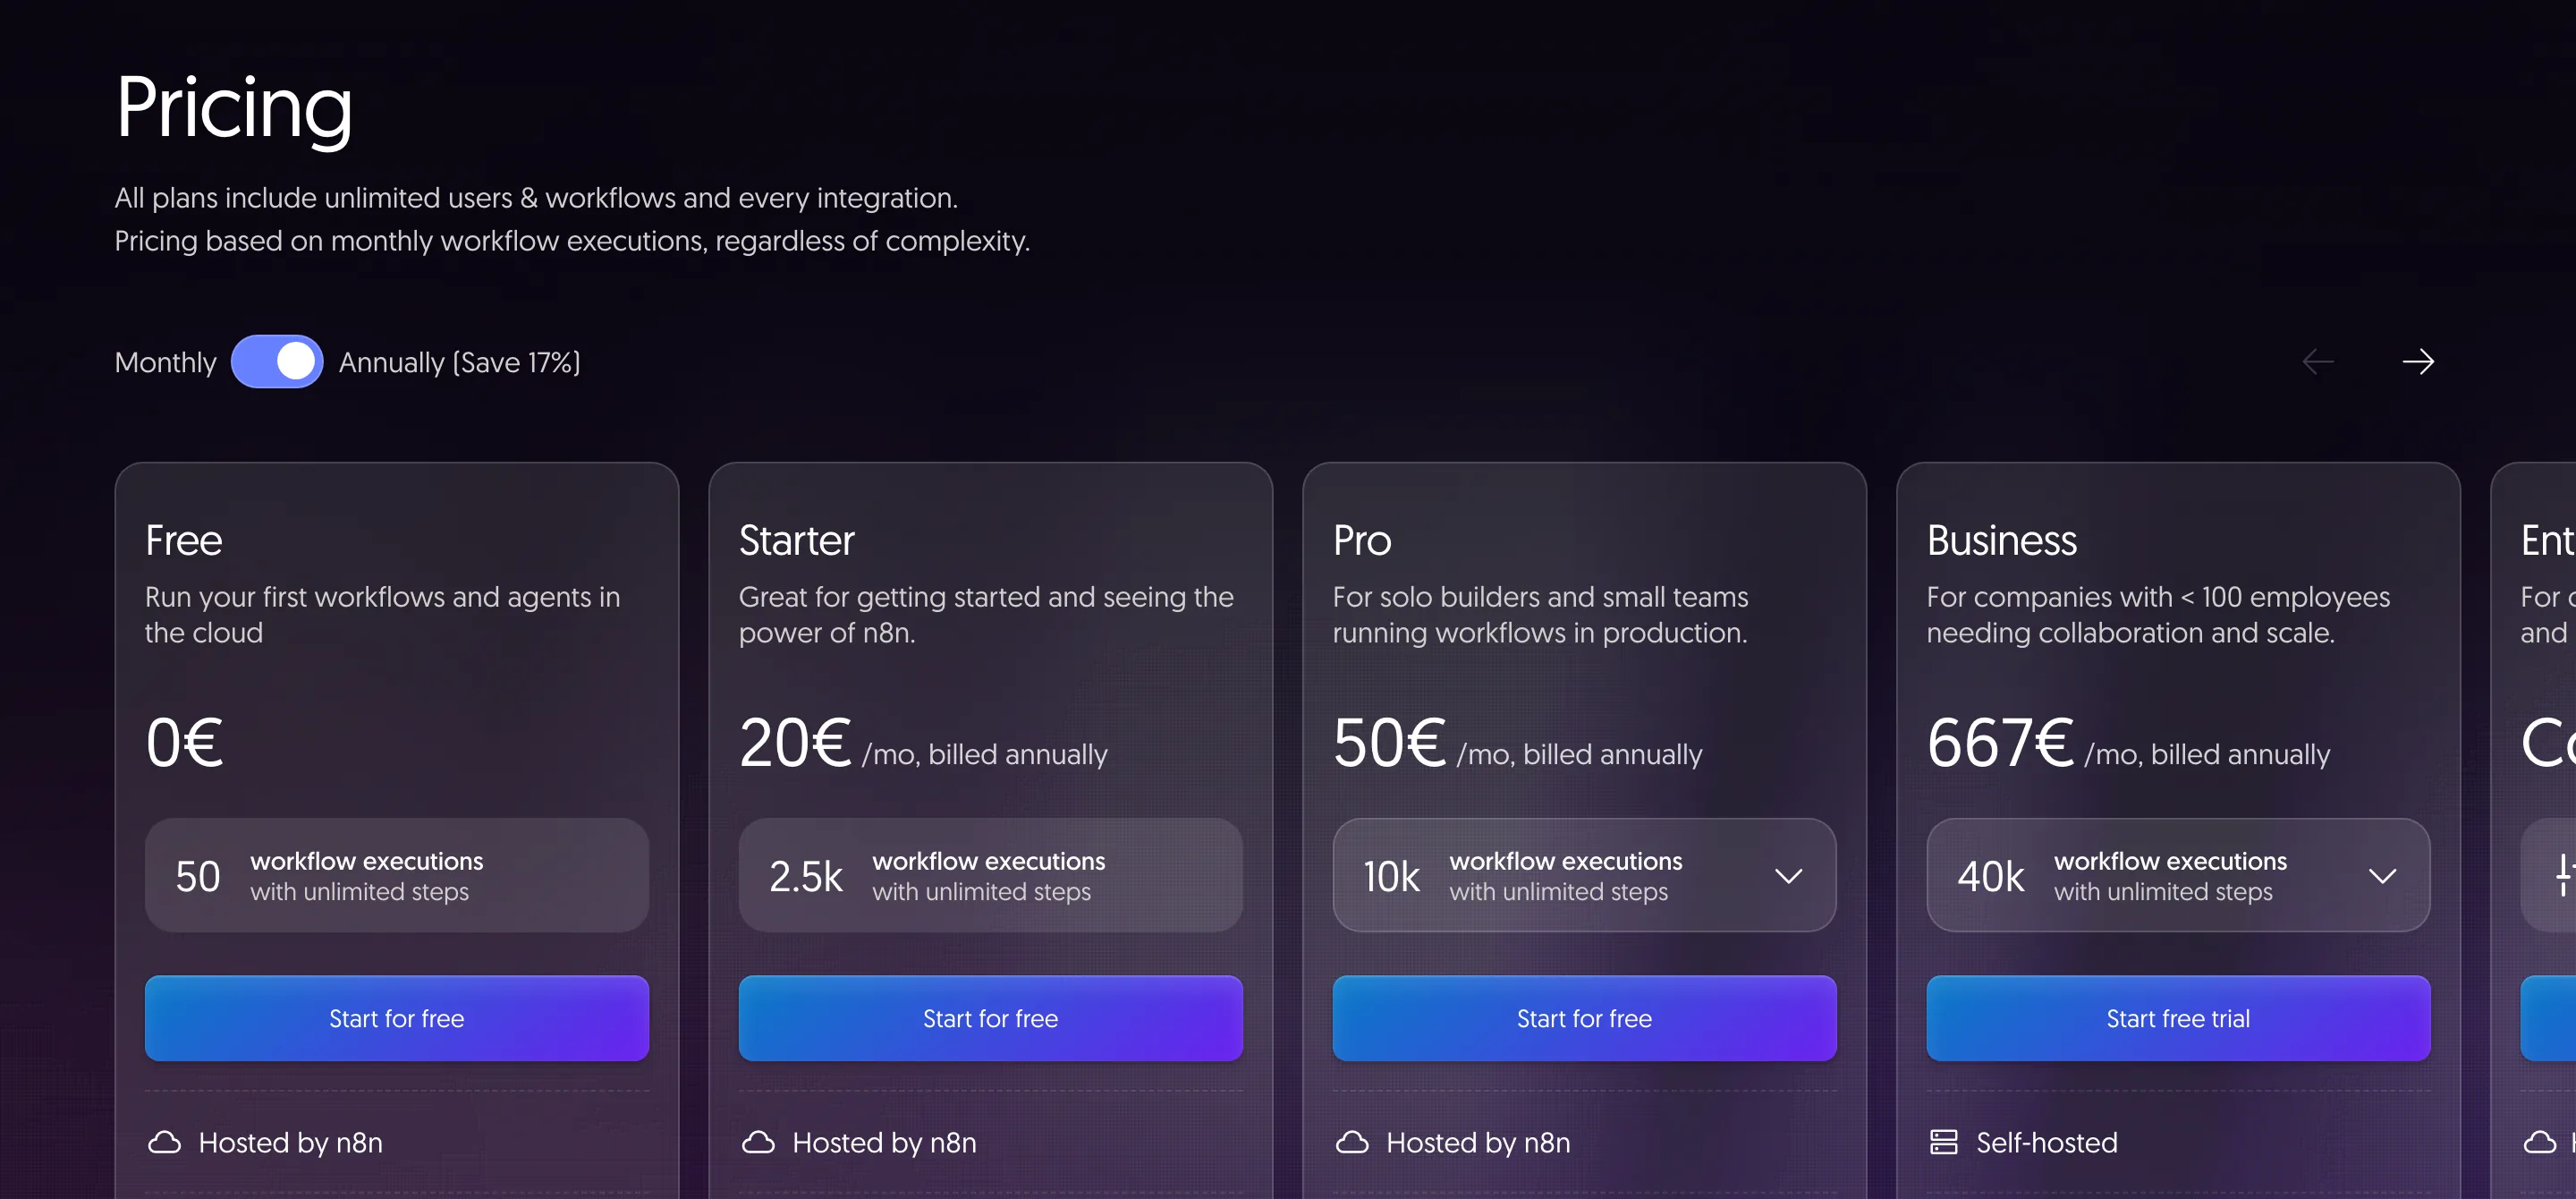Expand the Business plan 40k executions dropdown
The image size is (2576, 1199).
coord(2178,875)
